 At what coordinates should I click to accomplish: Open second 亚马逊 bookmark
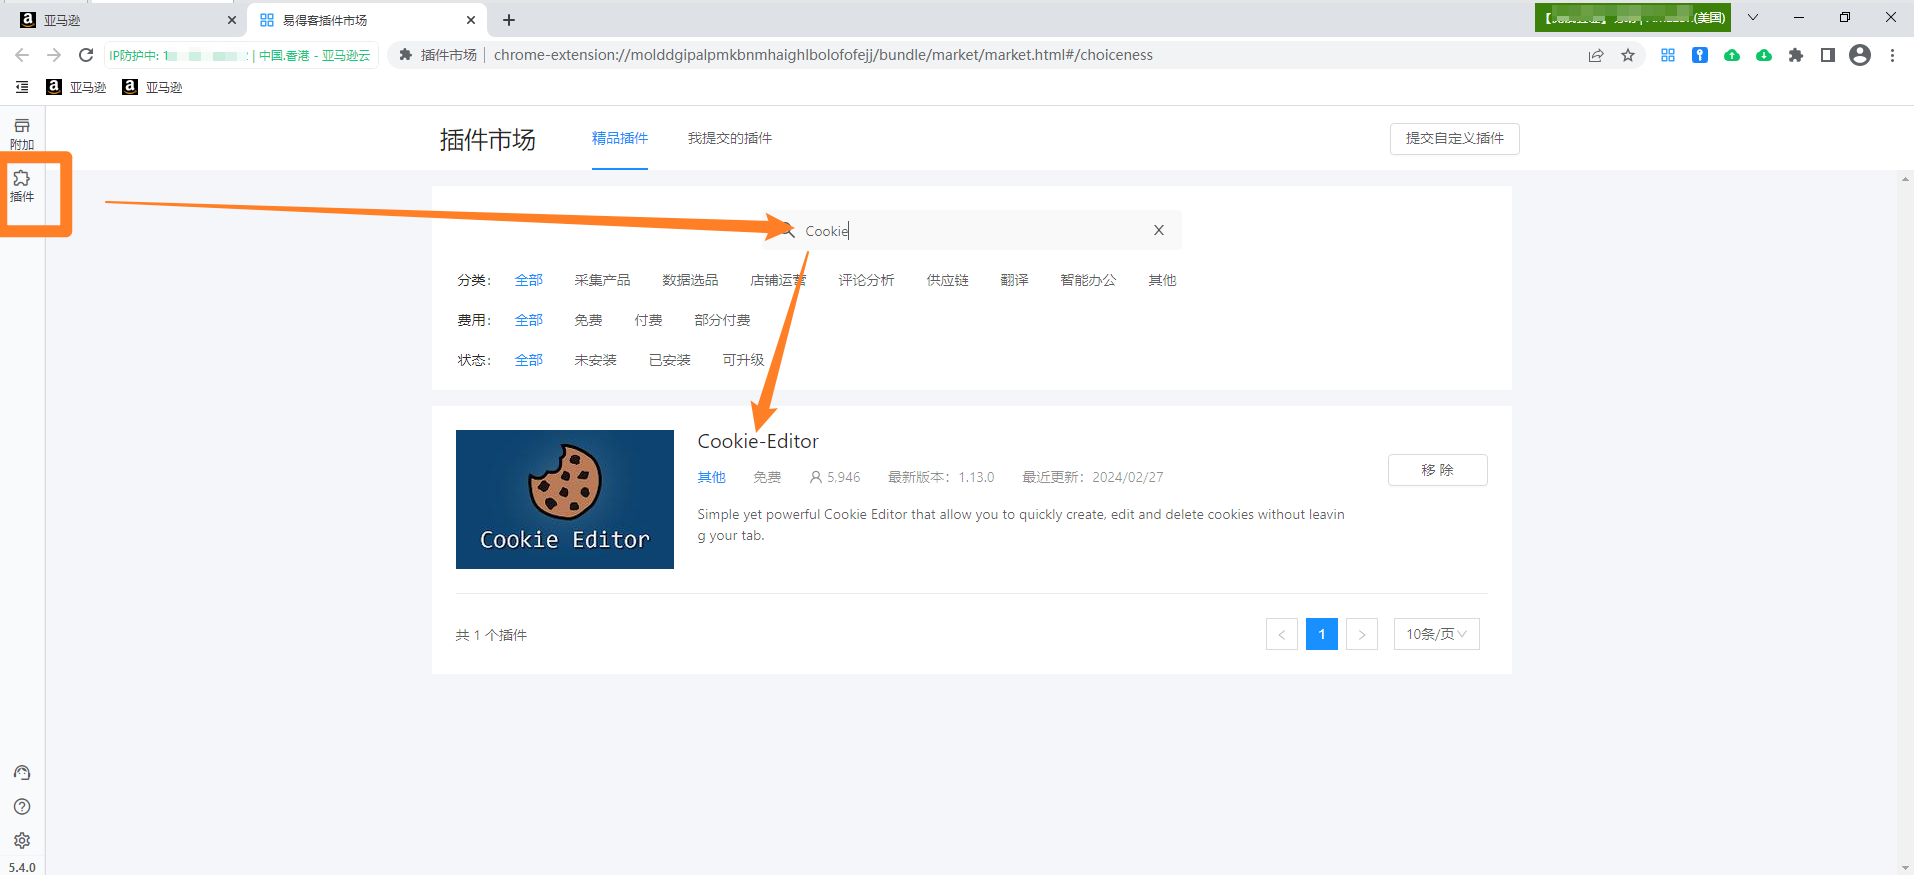coord(153,87)
